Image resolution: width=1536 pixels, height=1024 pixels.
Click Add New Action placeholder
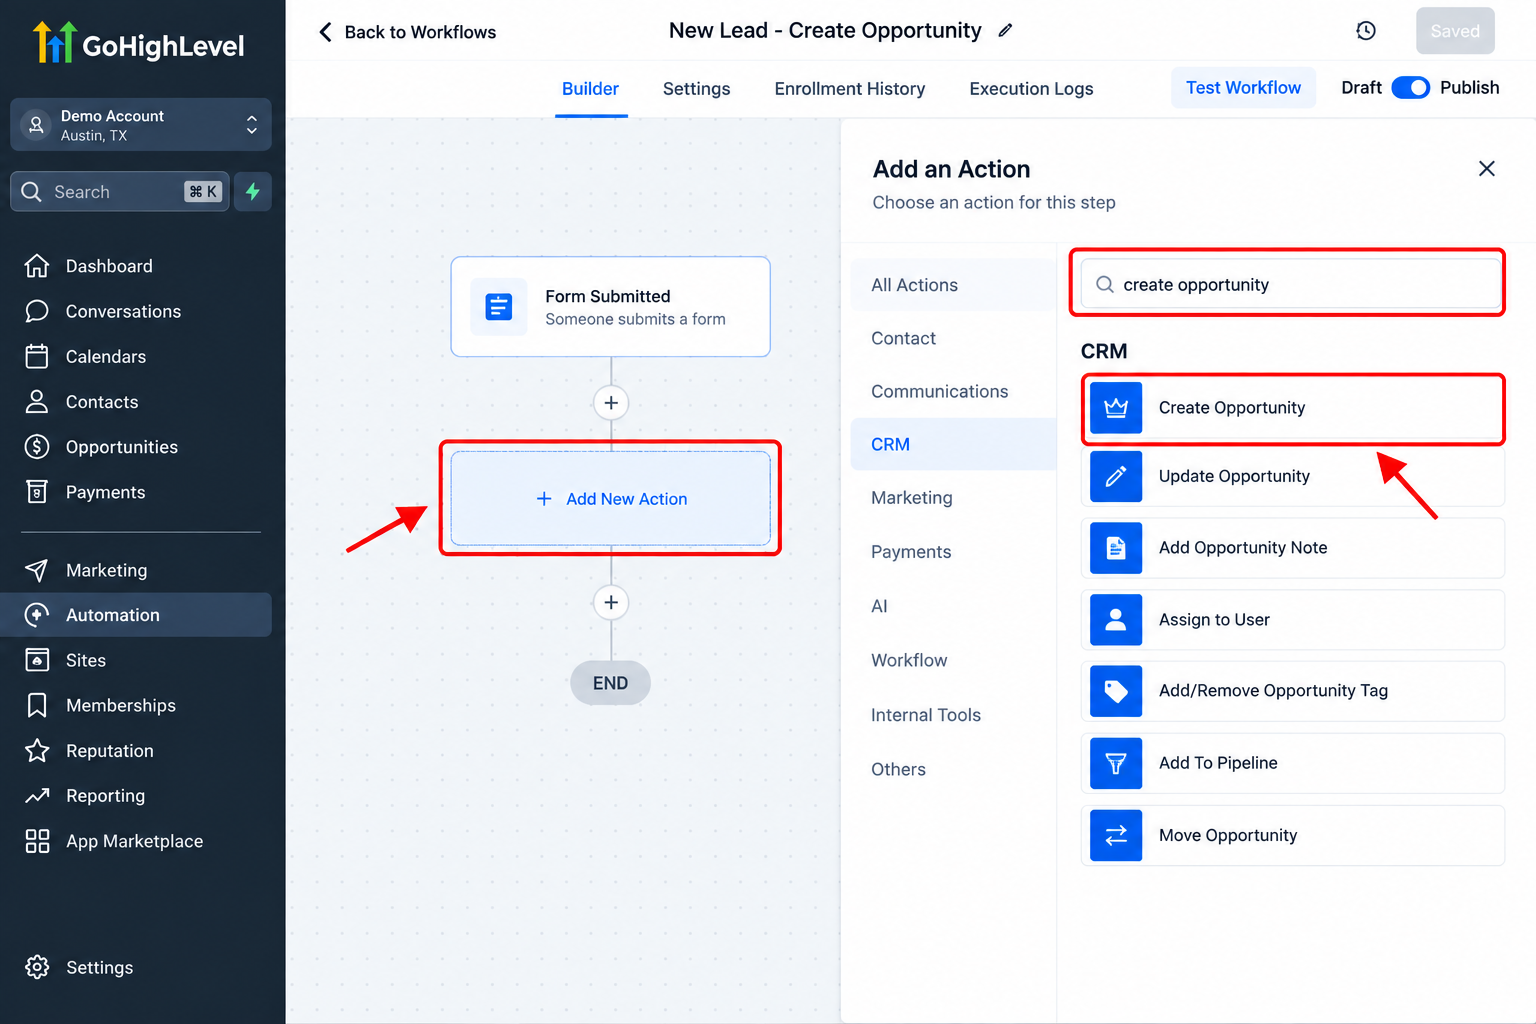611,499
